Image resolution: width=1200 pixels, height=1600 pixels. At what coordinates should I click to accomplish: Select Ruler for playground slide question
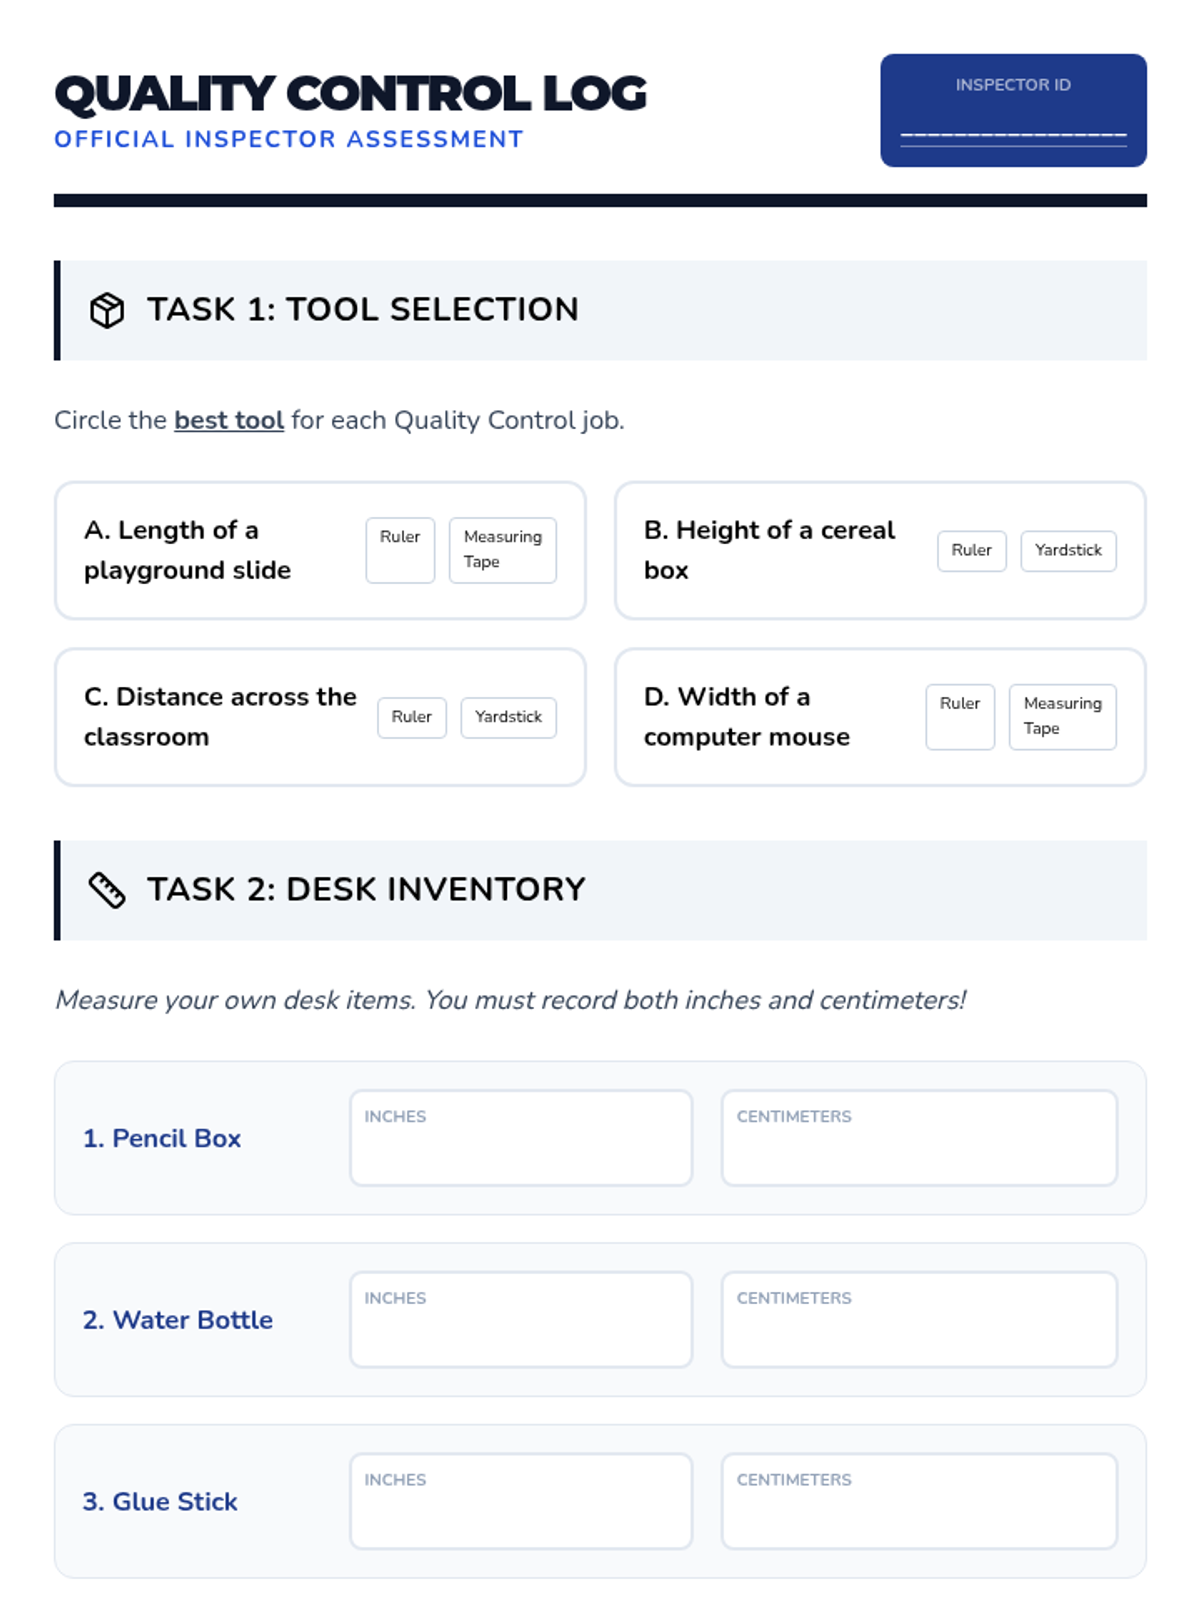[x=400, y=550]
